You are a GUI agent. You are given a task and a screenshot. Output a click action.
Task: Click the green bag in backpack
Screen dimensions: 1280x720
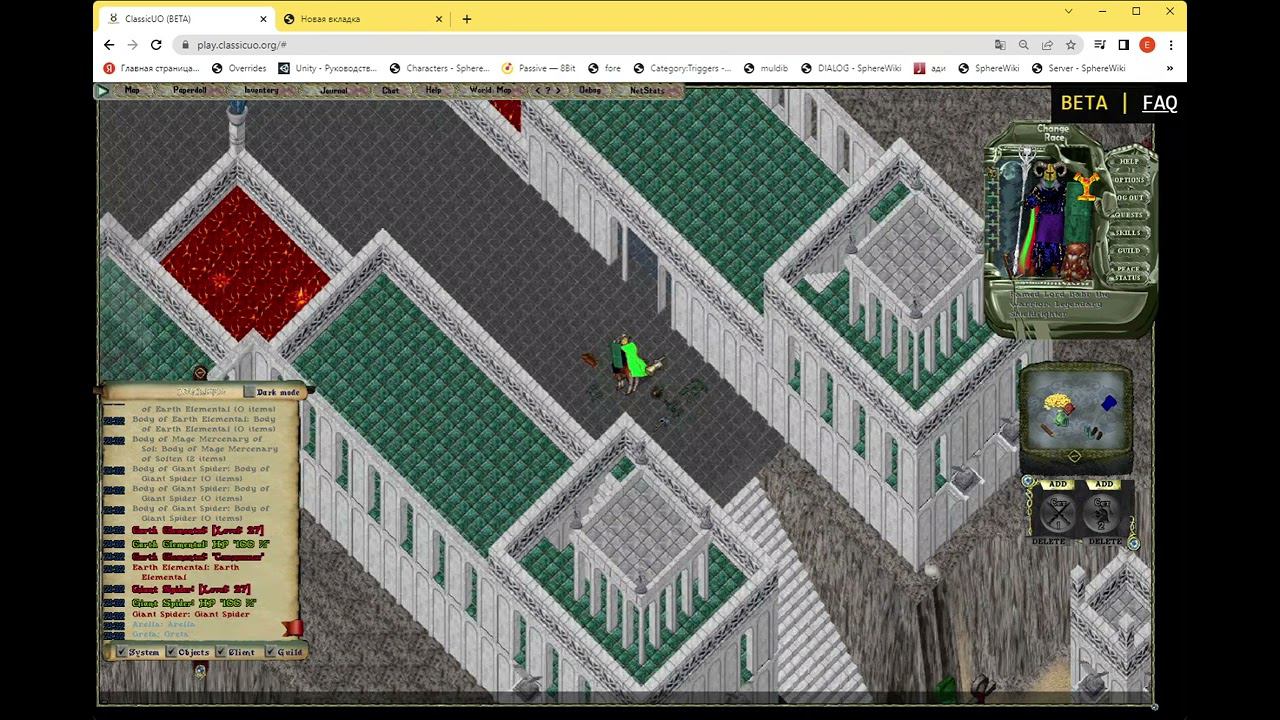[x=1061, y=418]
